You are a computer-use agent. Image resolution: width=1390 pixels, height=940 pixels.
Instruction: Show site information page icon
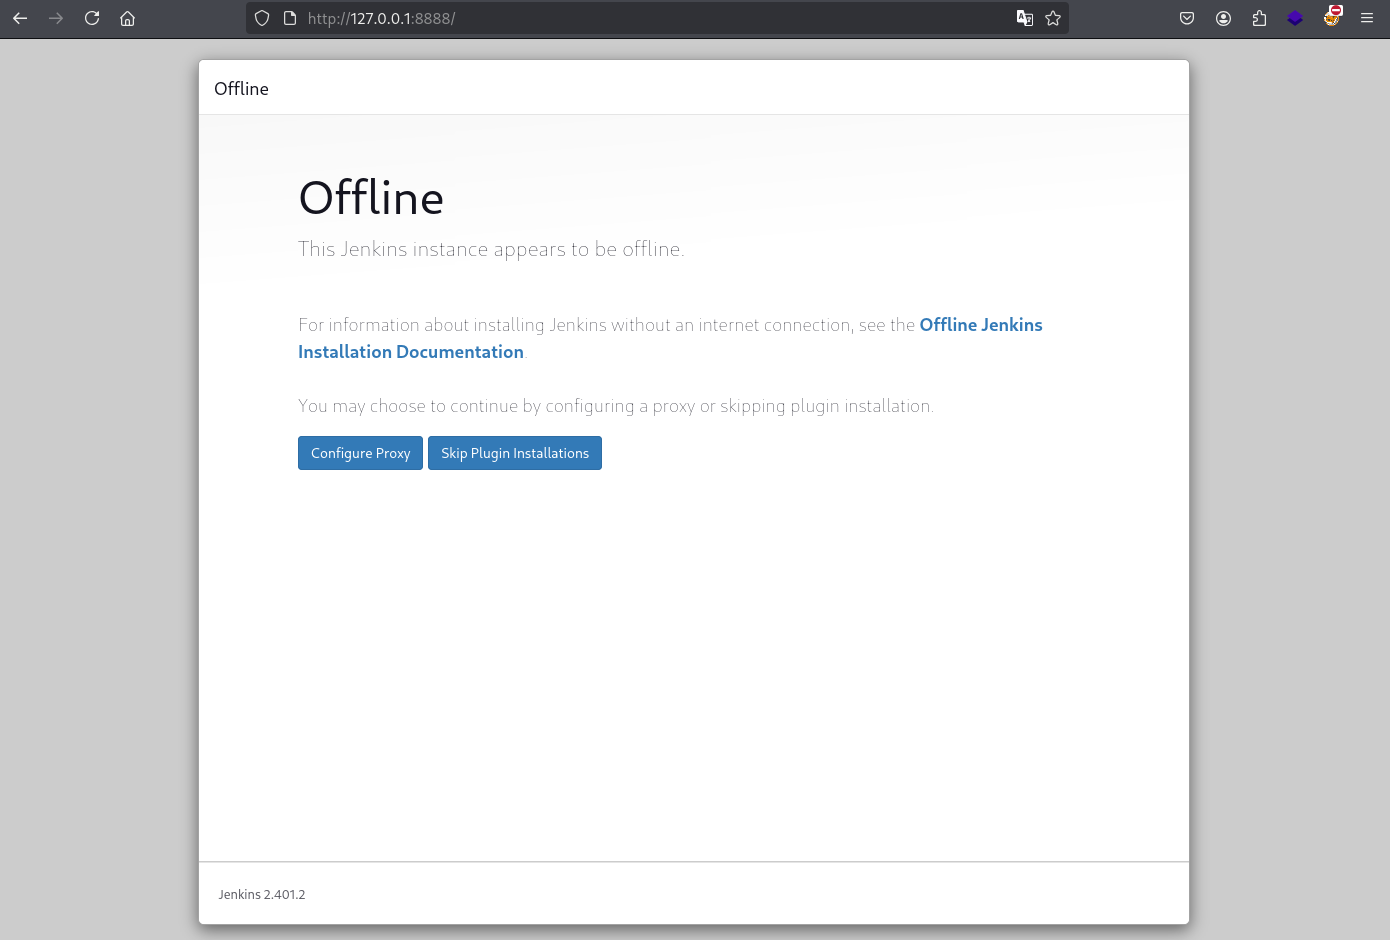click(290, 18)
